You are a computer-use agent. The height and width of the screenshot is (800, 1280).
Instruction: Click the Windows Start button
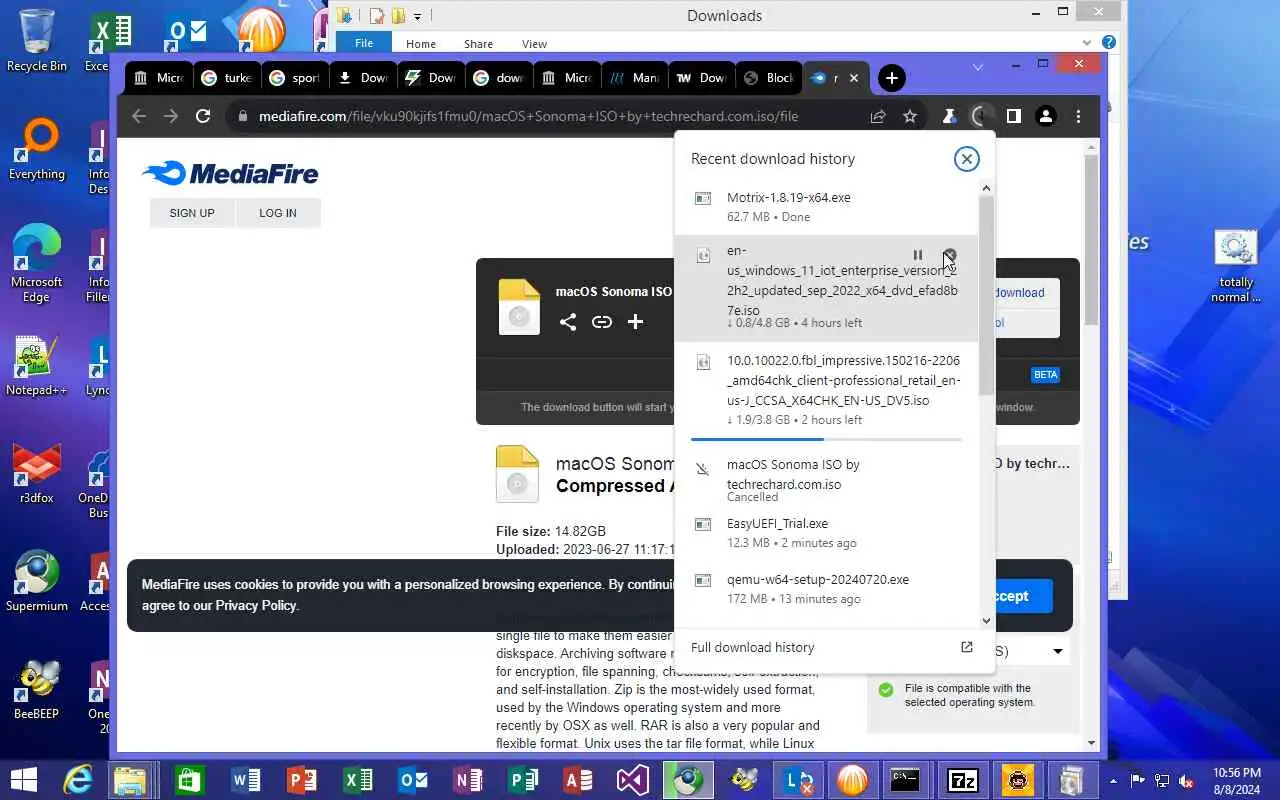pos(24,779)
